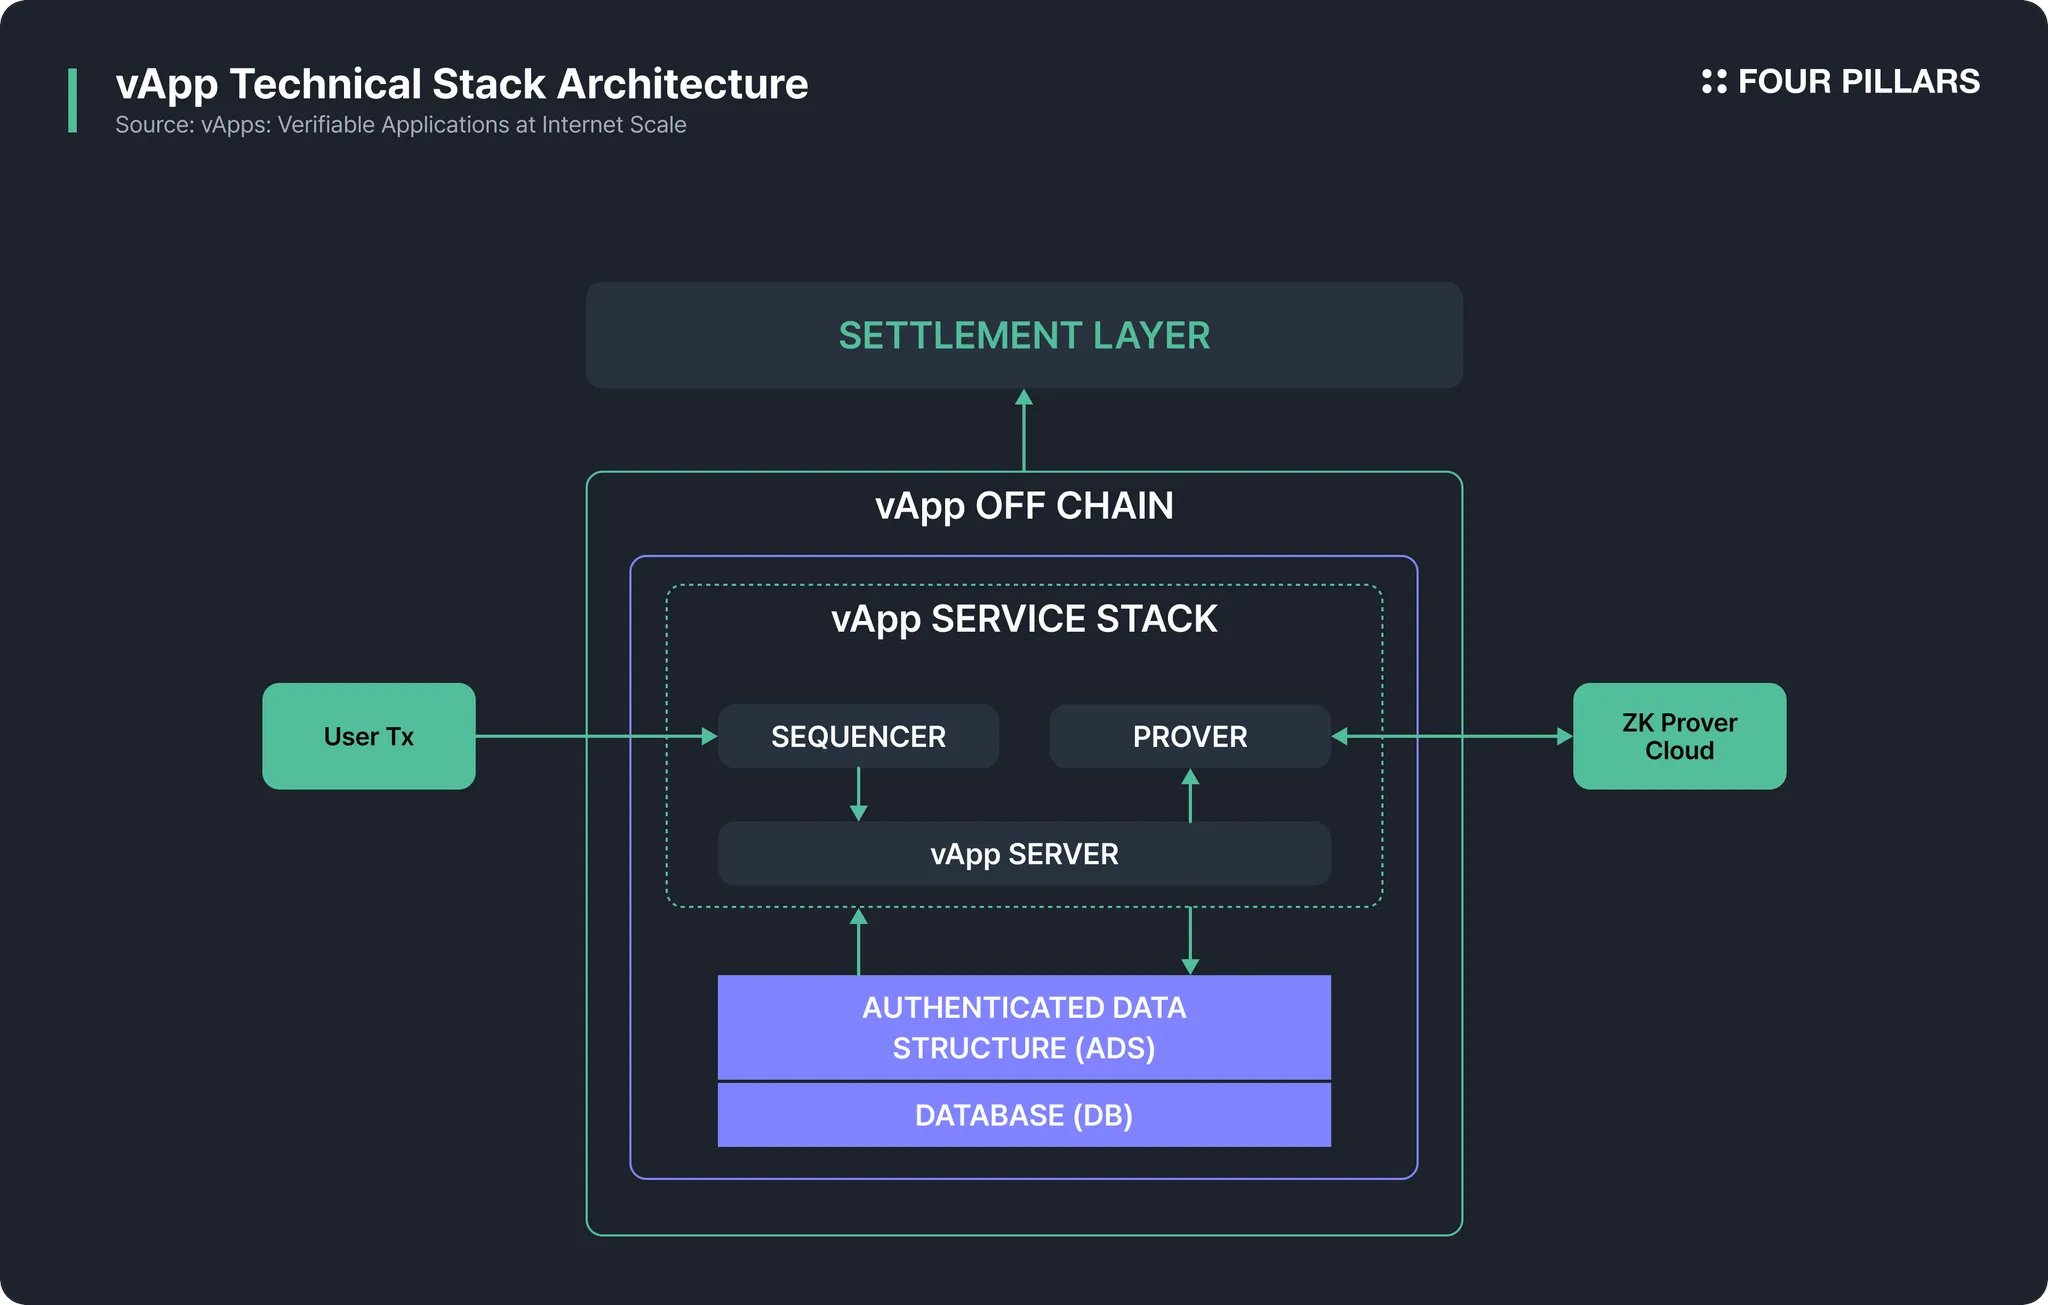Enable the vApp SERVER component
This screenshot has height=1305, width=2048.
[x=1024, y=854]
